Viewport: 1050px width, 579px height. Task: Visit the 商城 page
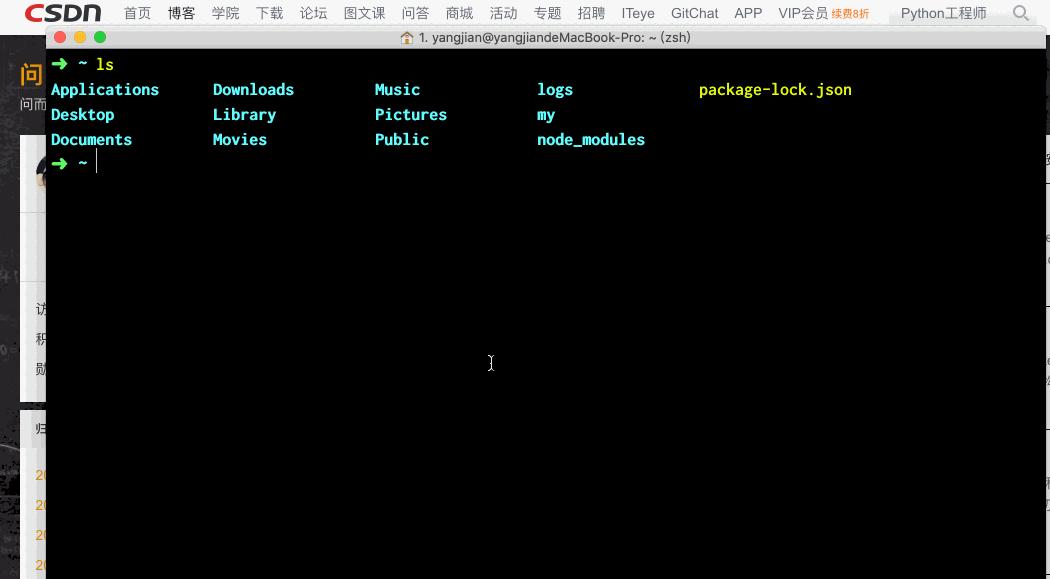pos(459,13)
